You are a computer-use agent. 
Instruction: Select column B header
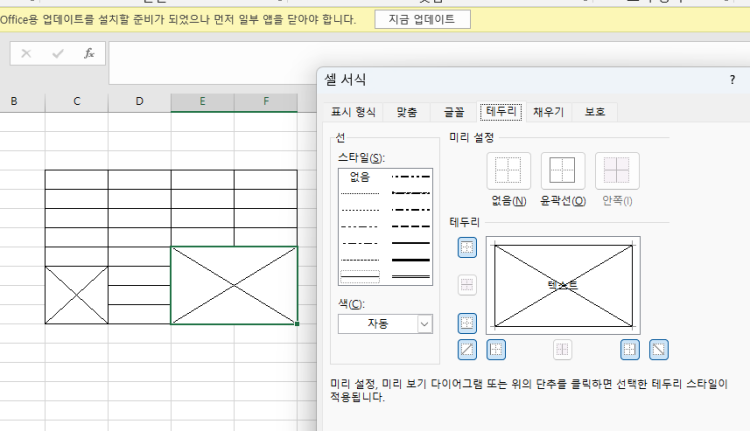click(14, 101)
